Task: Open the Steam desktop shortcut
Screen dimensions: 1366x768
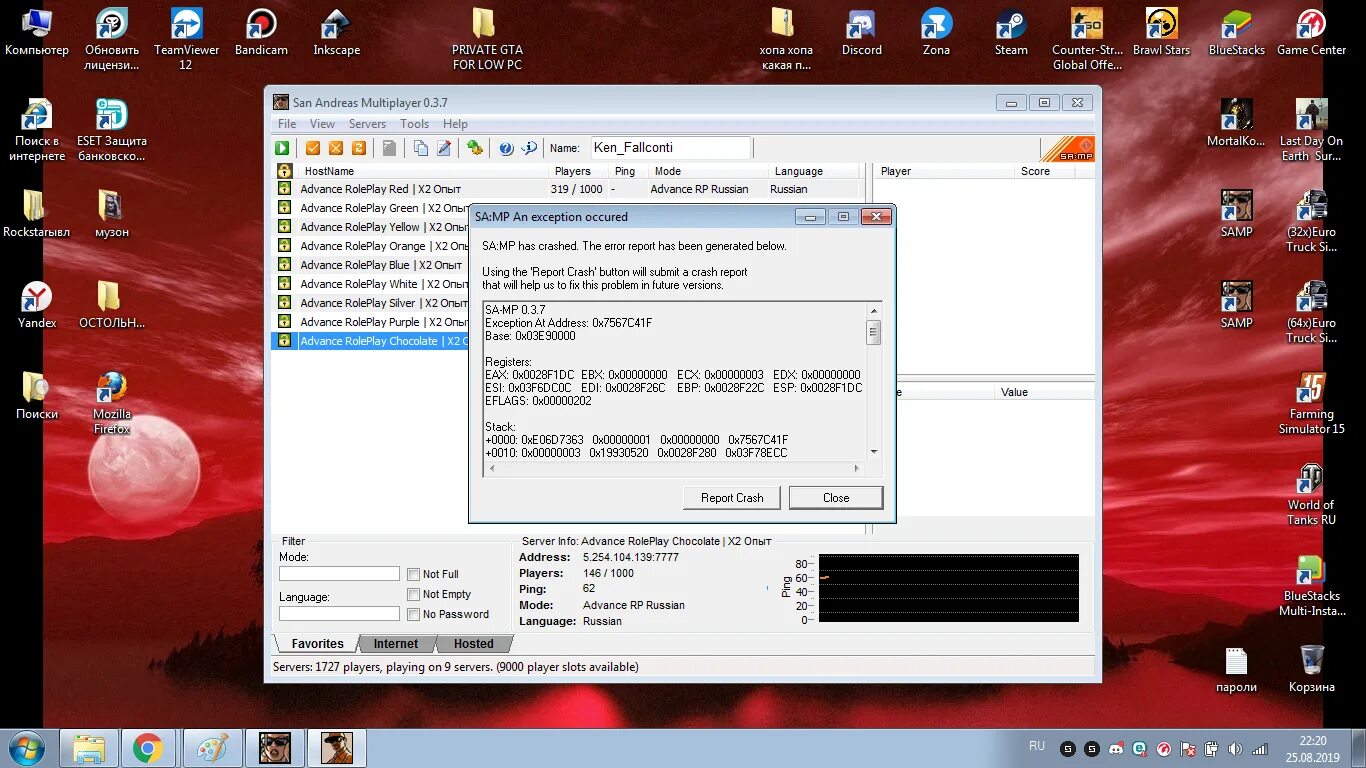Action: tap(1011, 31)
